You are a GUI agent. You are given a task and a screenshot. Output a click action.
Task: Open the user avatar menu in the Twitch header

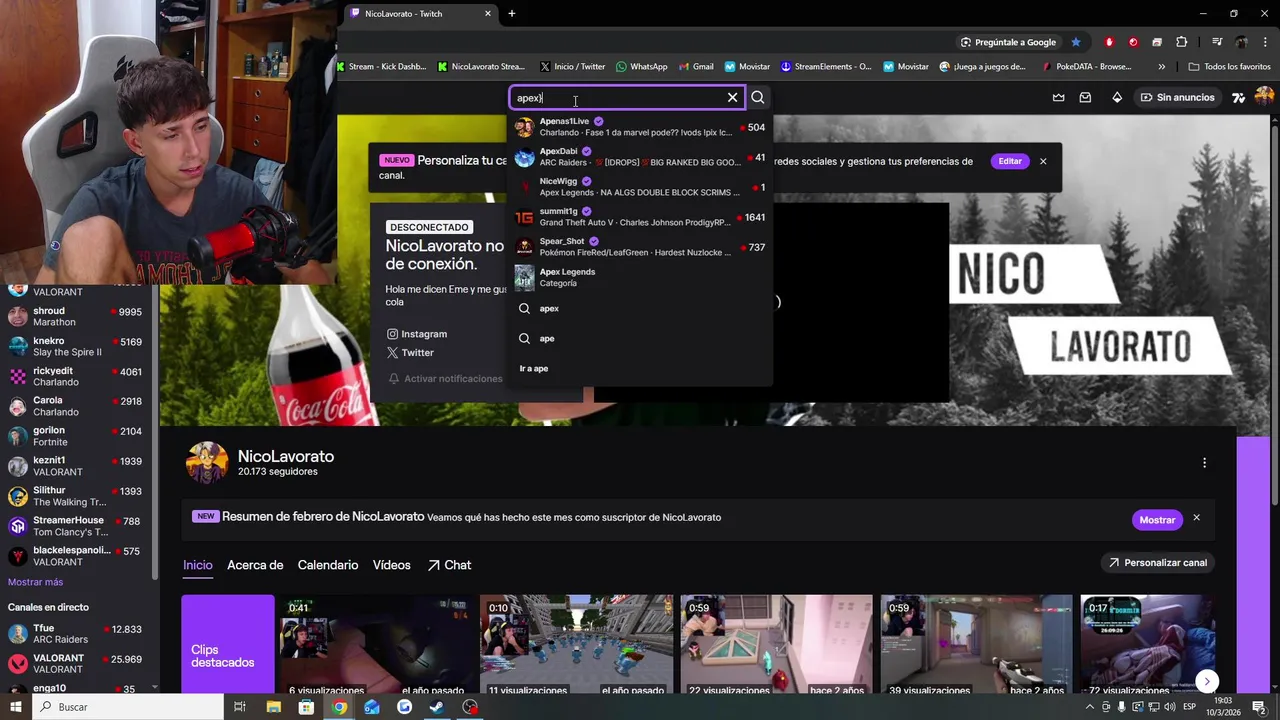click(1264, 97)
